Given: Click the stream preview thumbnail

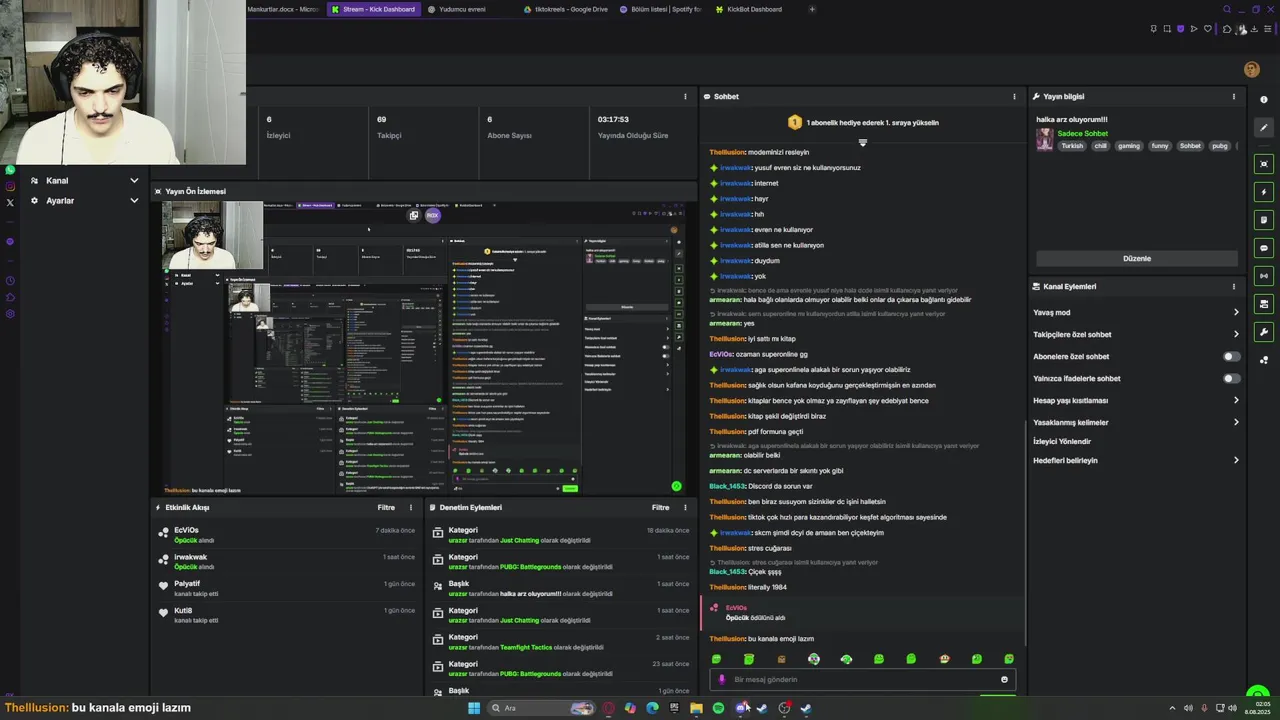Looking at the screenshot, I should (424, 347).
